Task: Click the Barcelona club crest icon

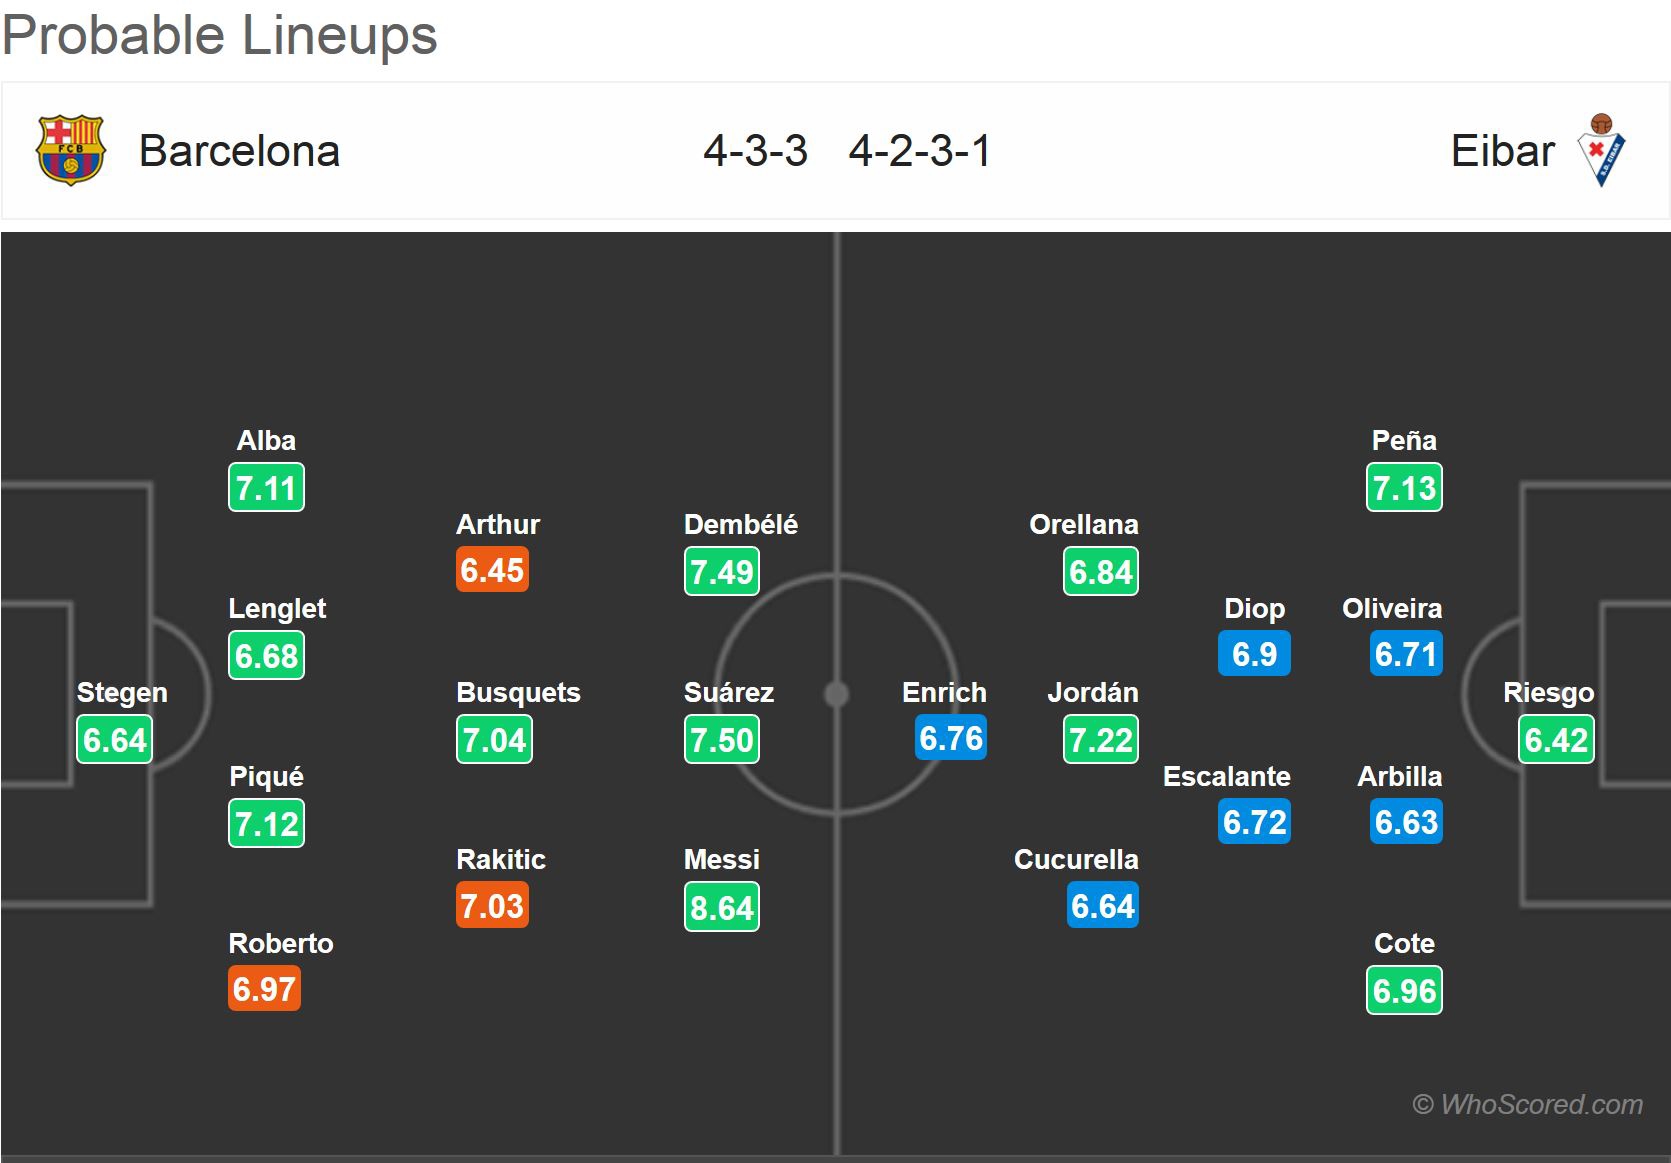Action: click(x=70, y=151)
